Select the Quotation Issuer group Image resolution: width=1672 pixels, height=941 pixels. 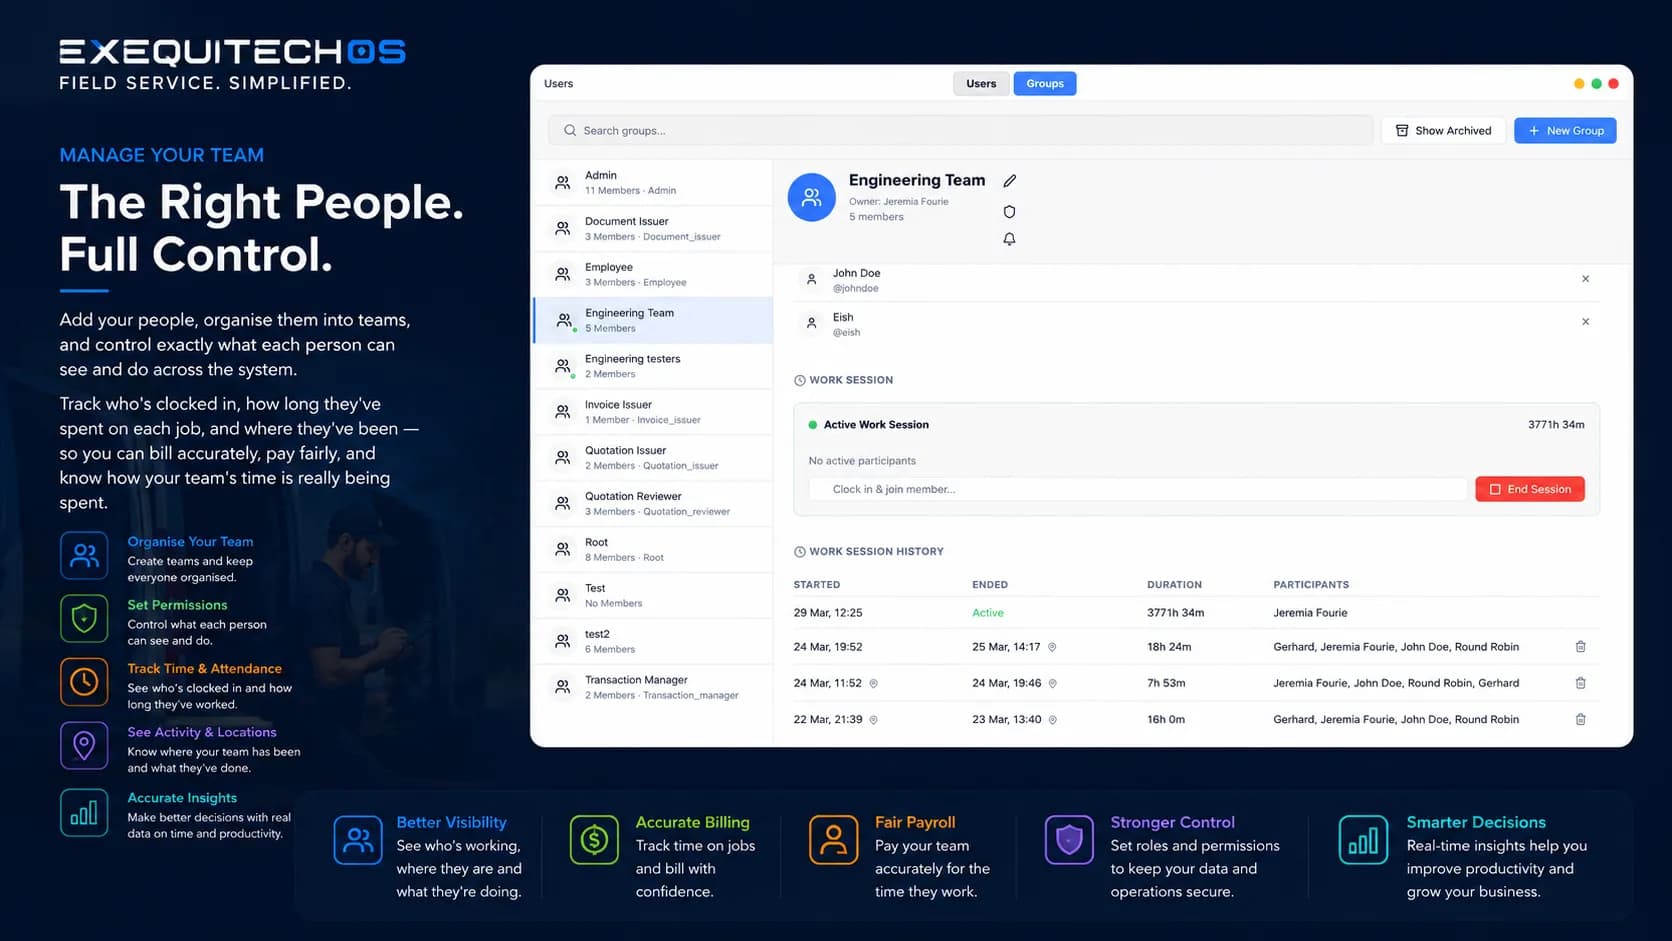[x=653, y=458]
